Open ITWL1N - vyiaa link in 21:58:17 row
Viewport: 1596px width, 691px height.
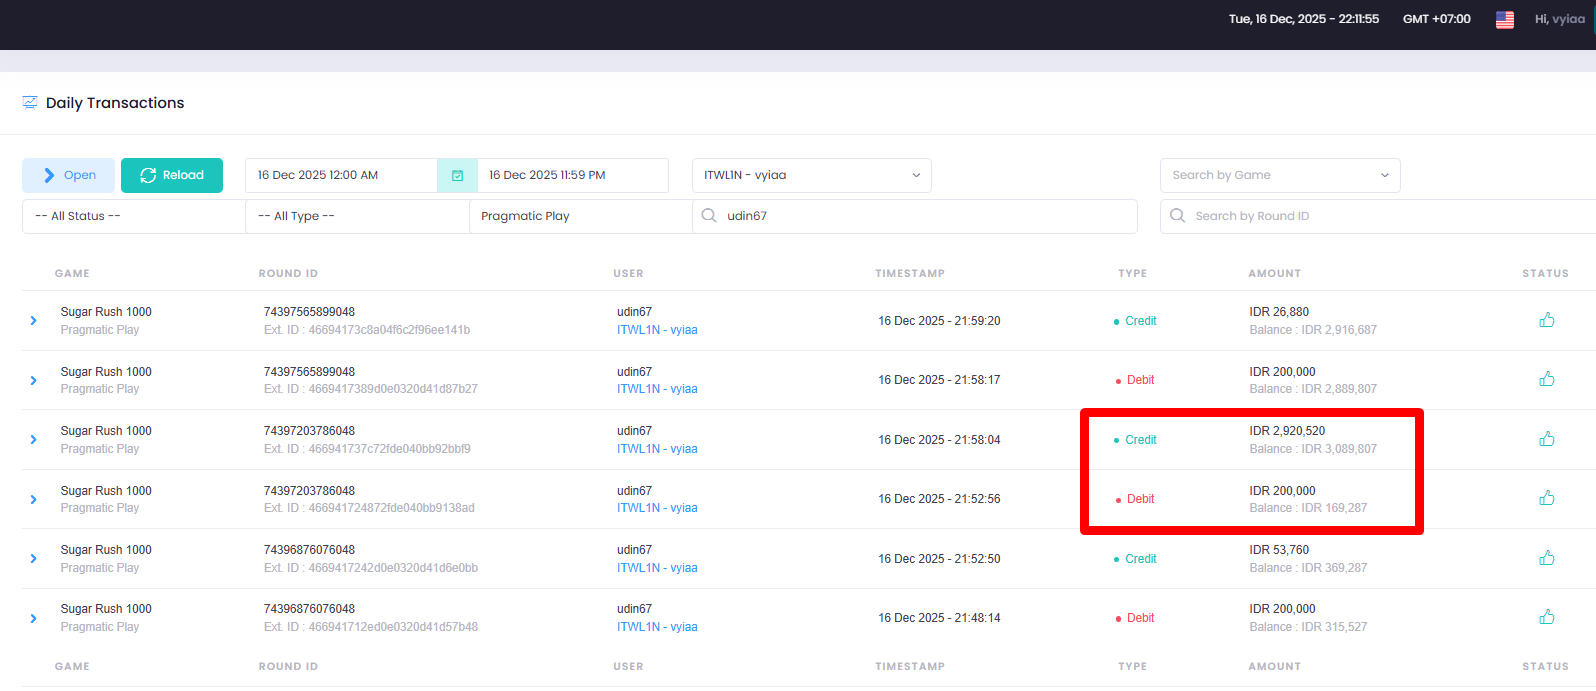coord(657,389)
